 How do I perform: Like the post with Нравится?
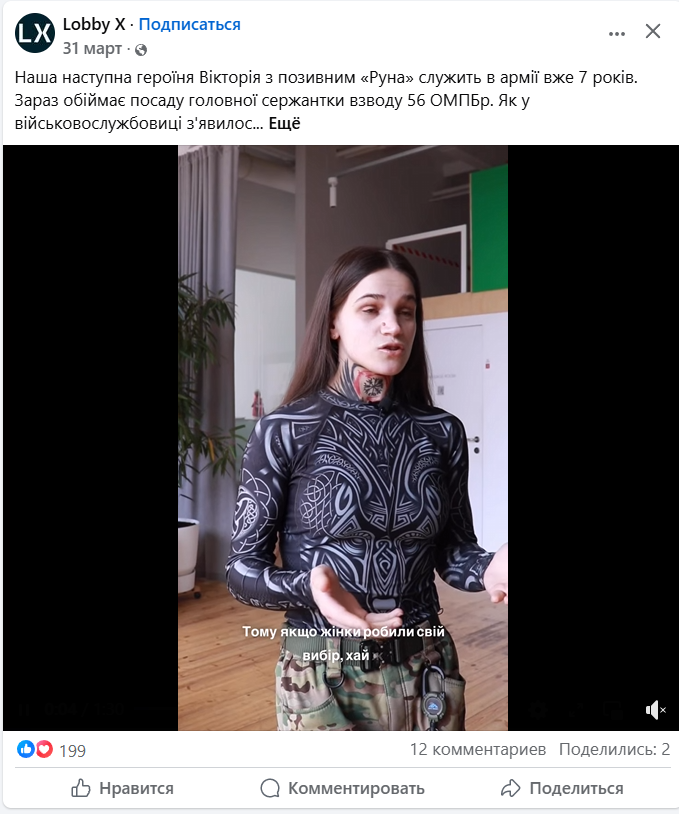(x=122, y=788)
